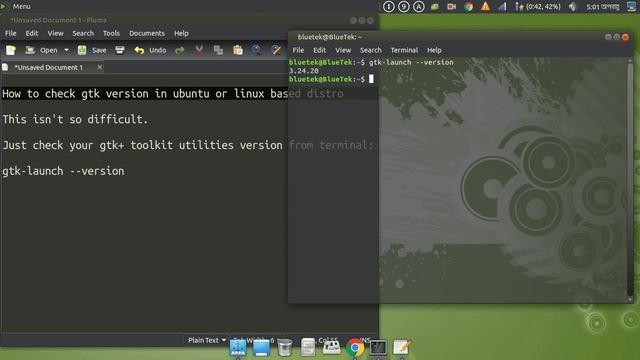This screenshot has height=360, width=640.
Task: Click the volume speaker tray icon
Action: pos(573,7)
